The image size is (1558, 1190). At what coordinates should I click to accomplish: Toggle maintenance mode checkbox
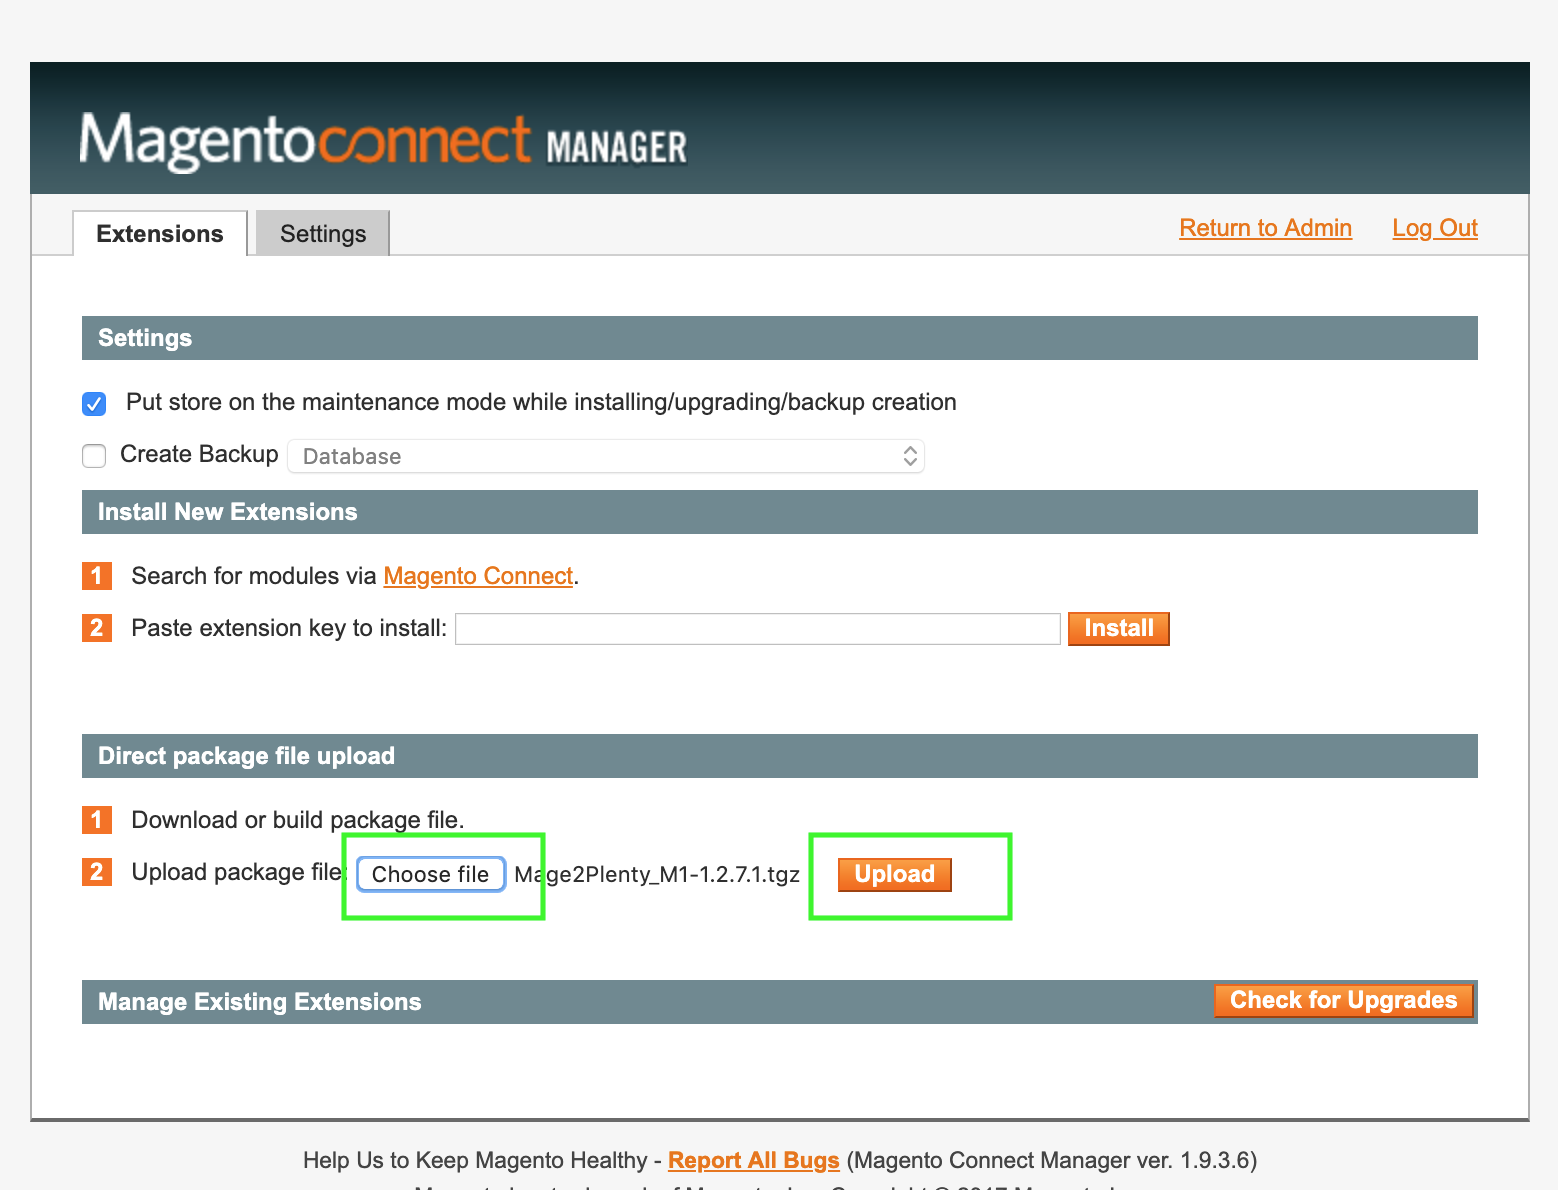[94, 403]
